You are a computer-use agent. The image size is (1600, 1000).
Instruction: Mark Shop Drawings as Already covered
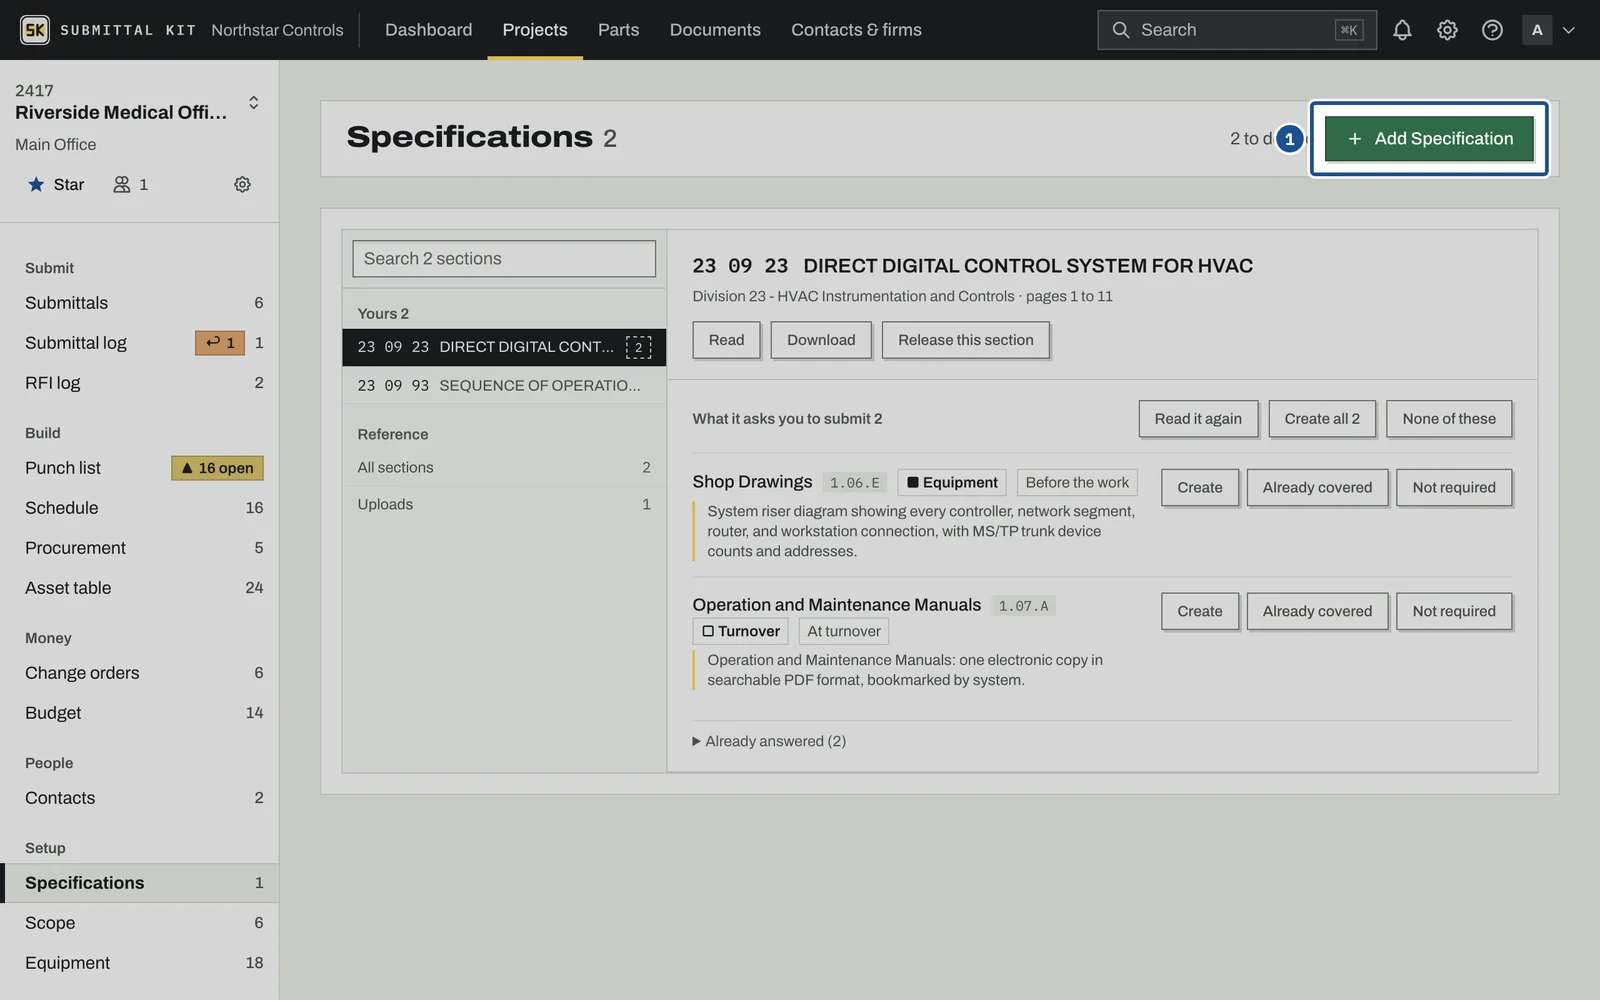click(x=1317, y=488)
